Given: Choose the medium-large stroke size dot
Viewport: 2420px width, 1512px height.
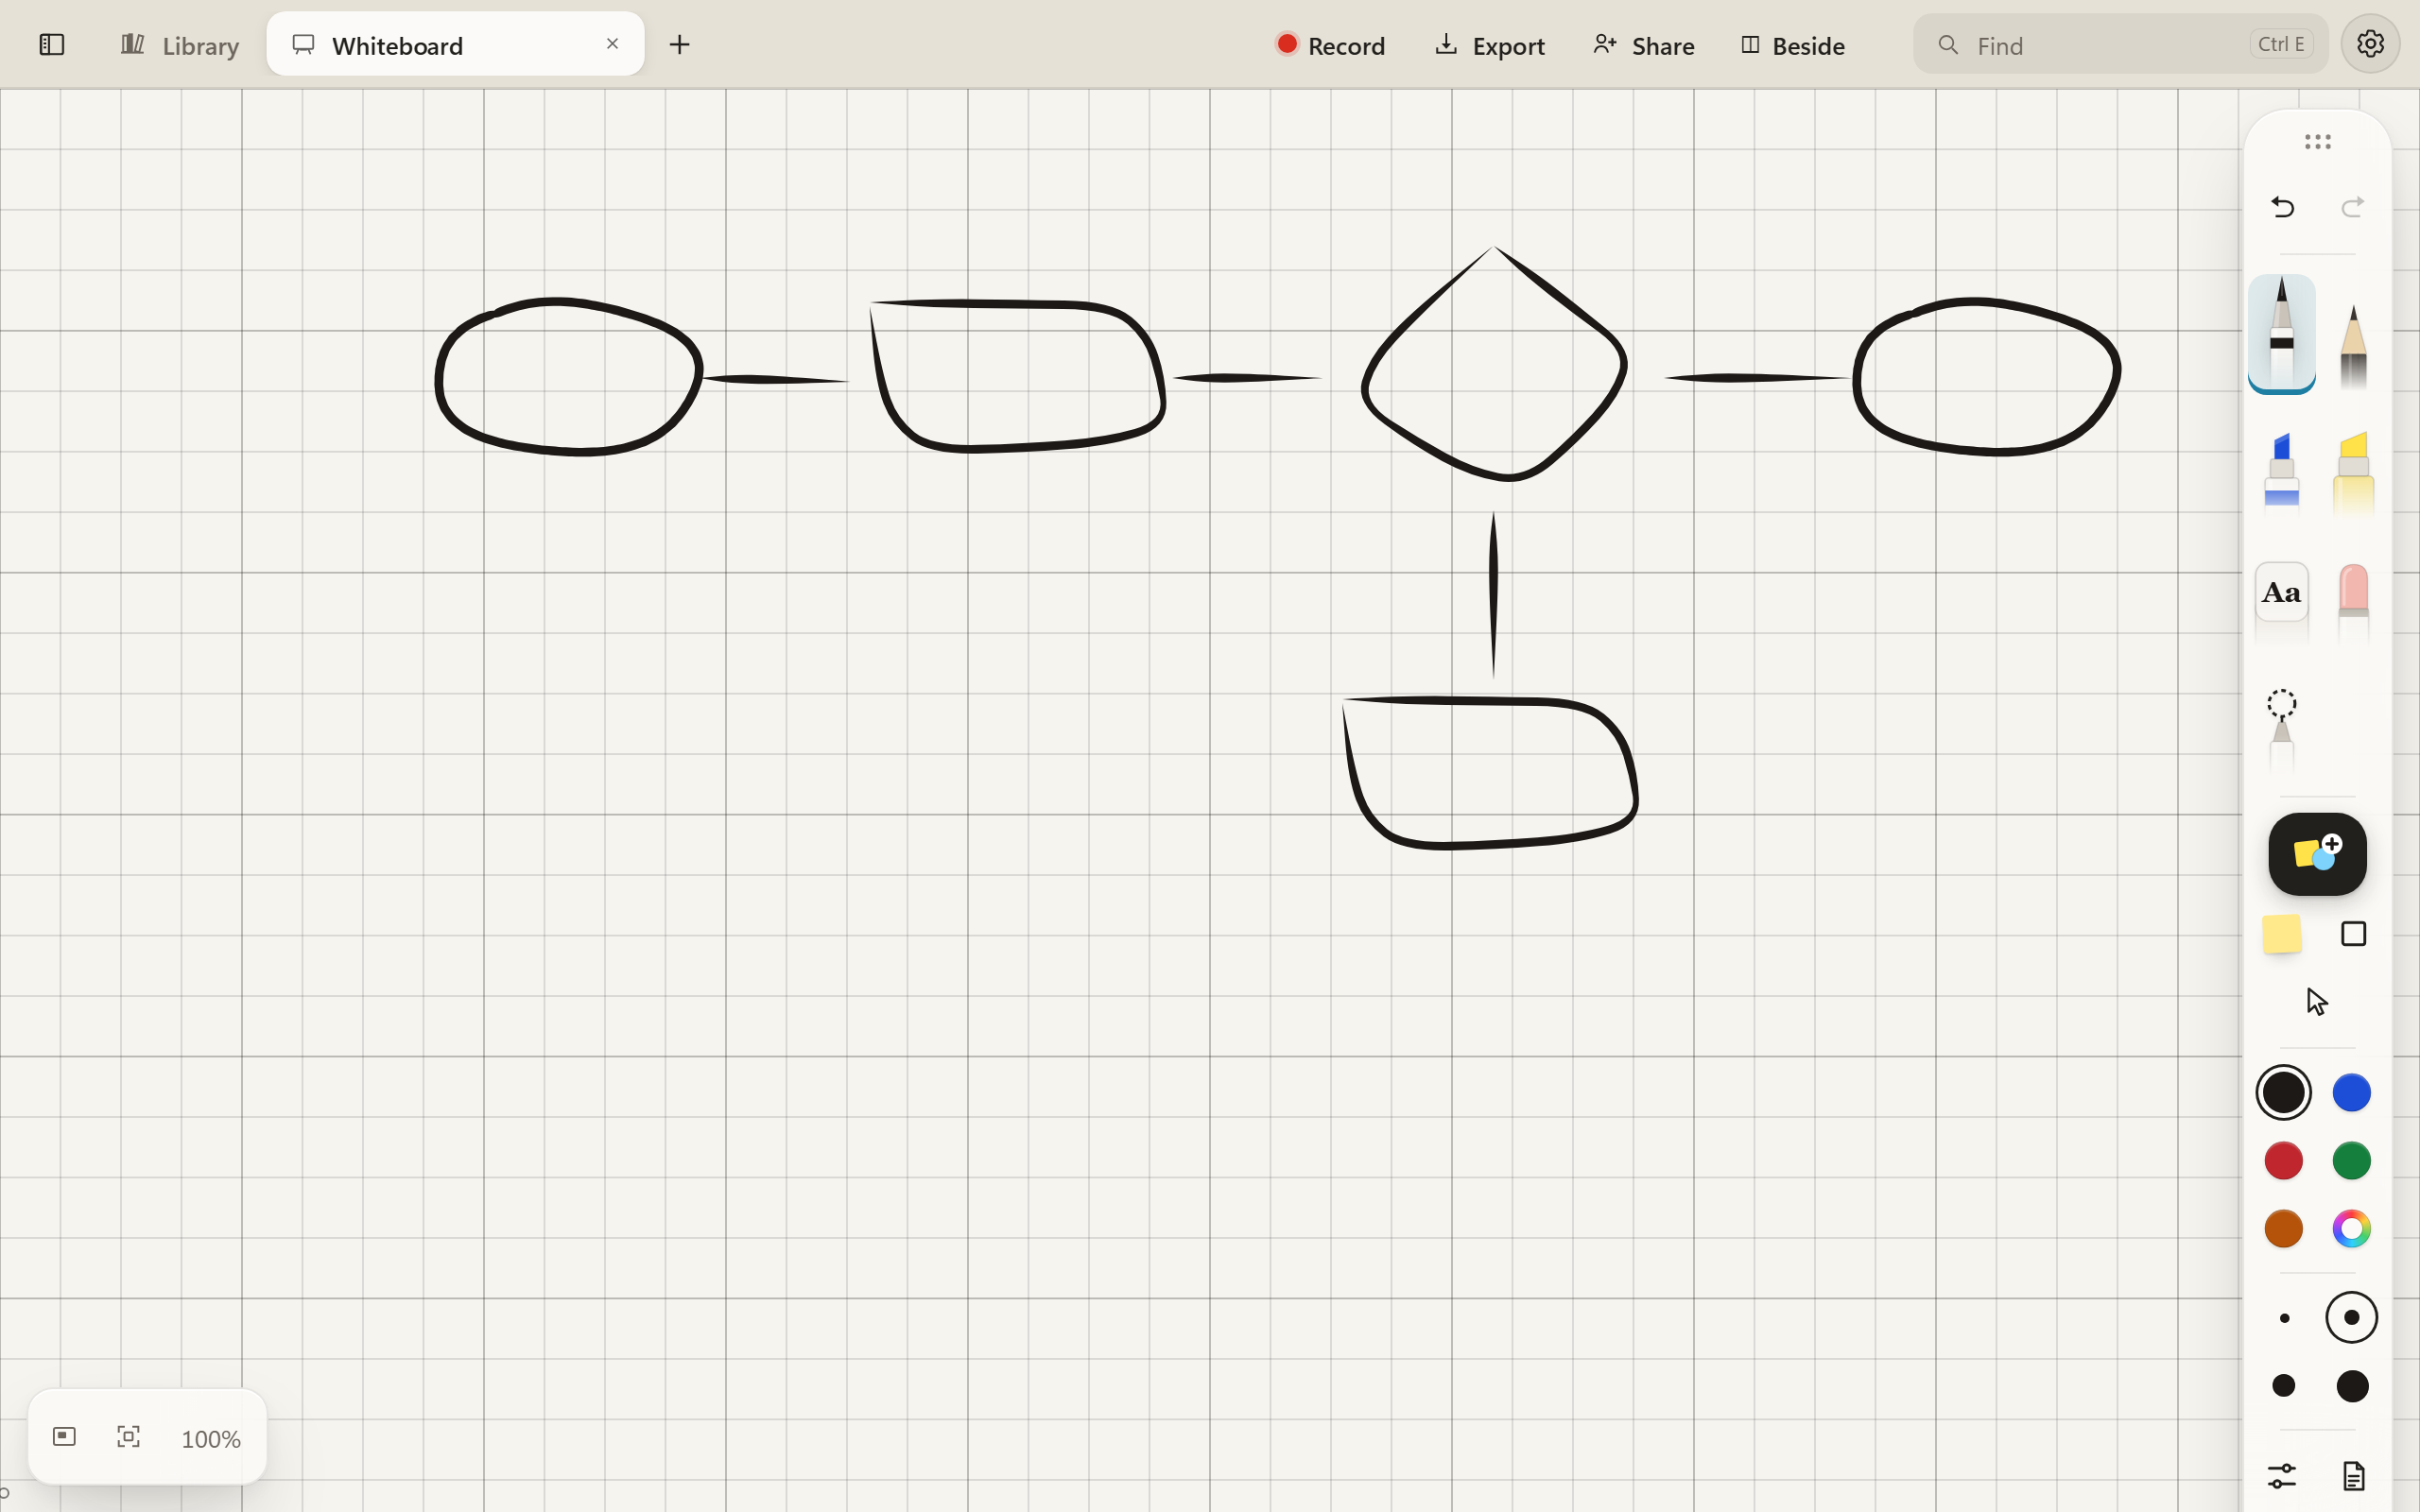Looking at the screenshot, I should [2284, 1386].
